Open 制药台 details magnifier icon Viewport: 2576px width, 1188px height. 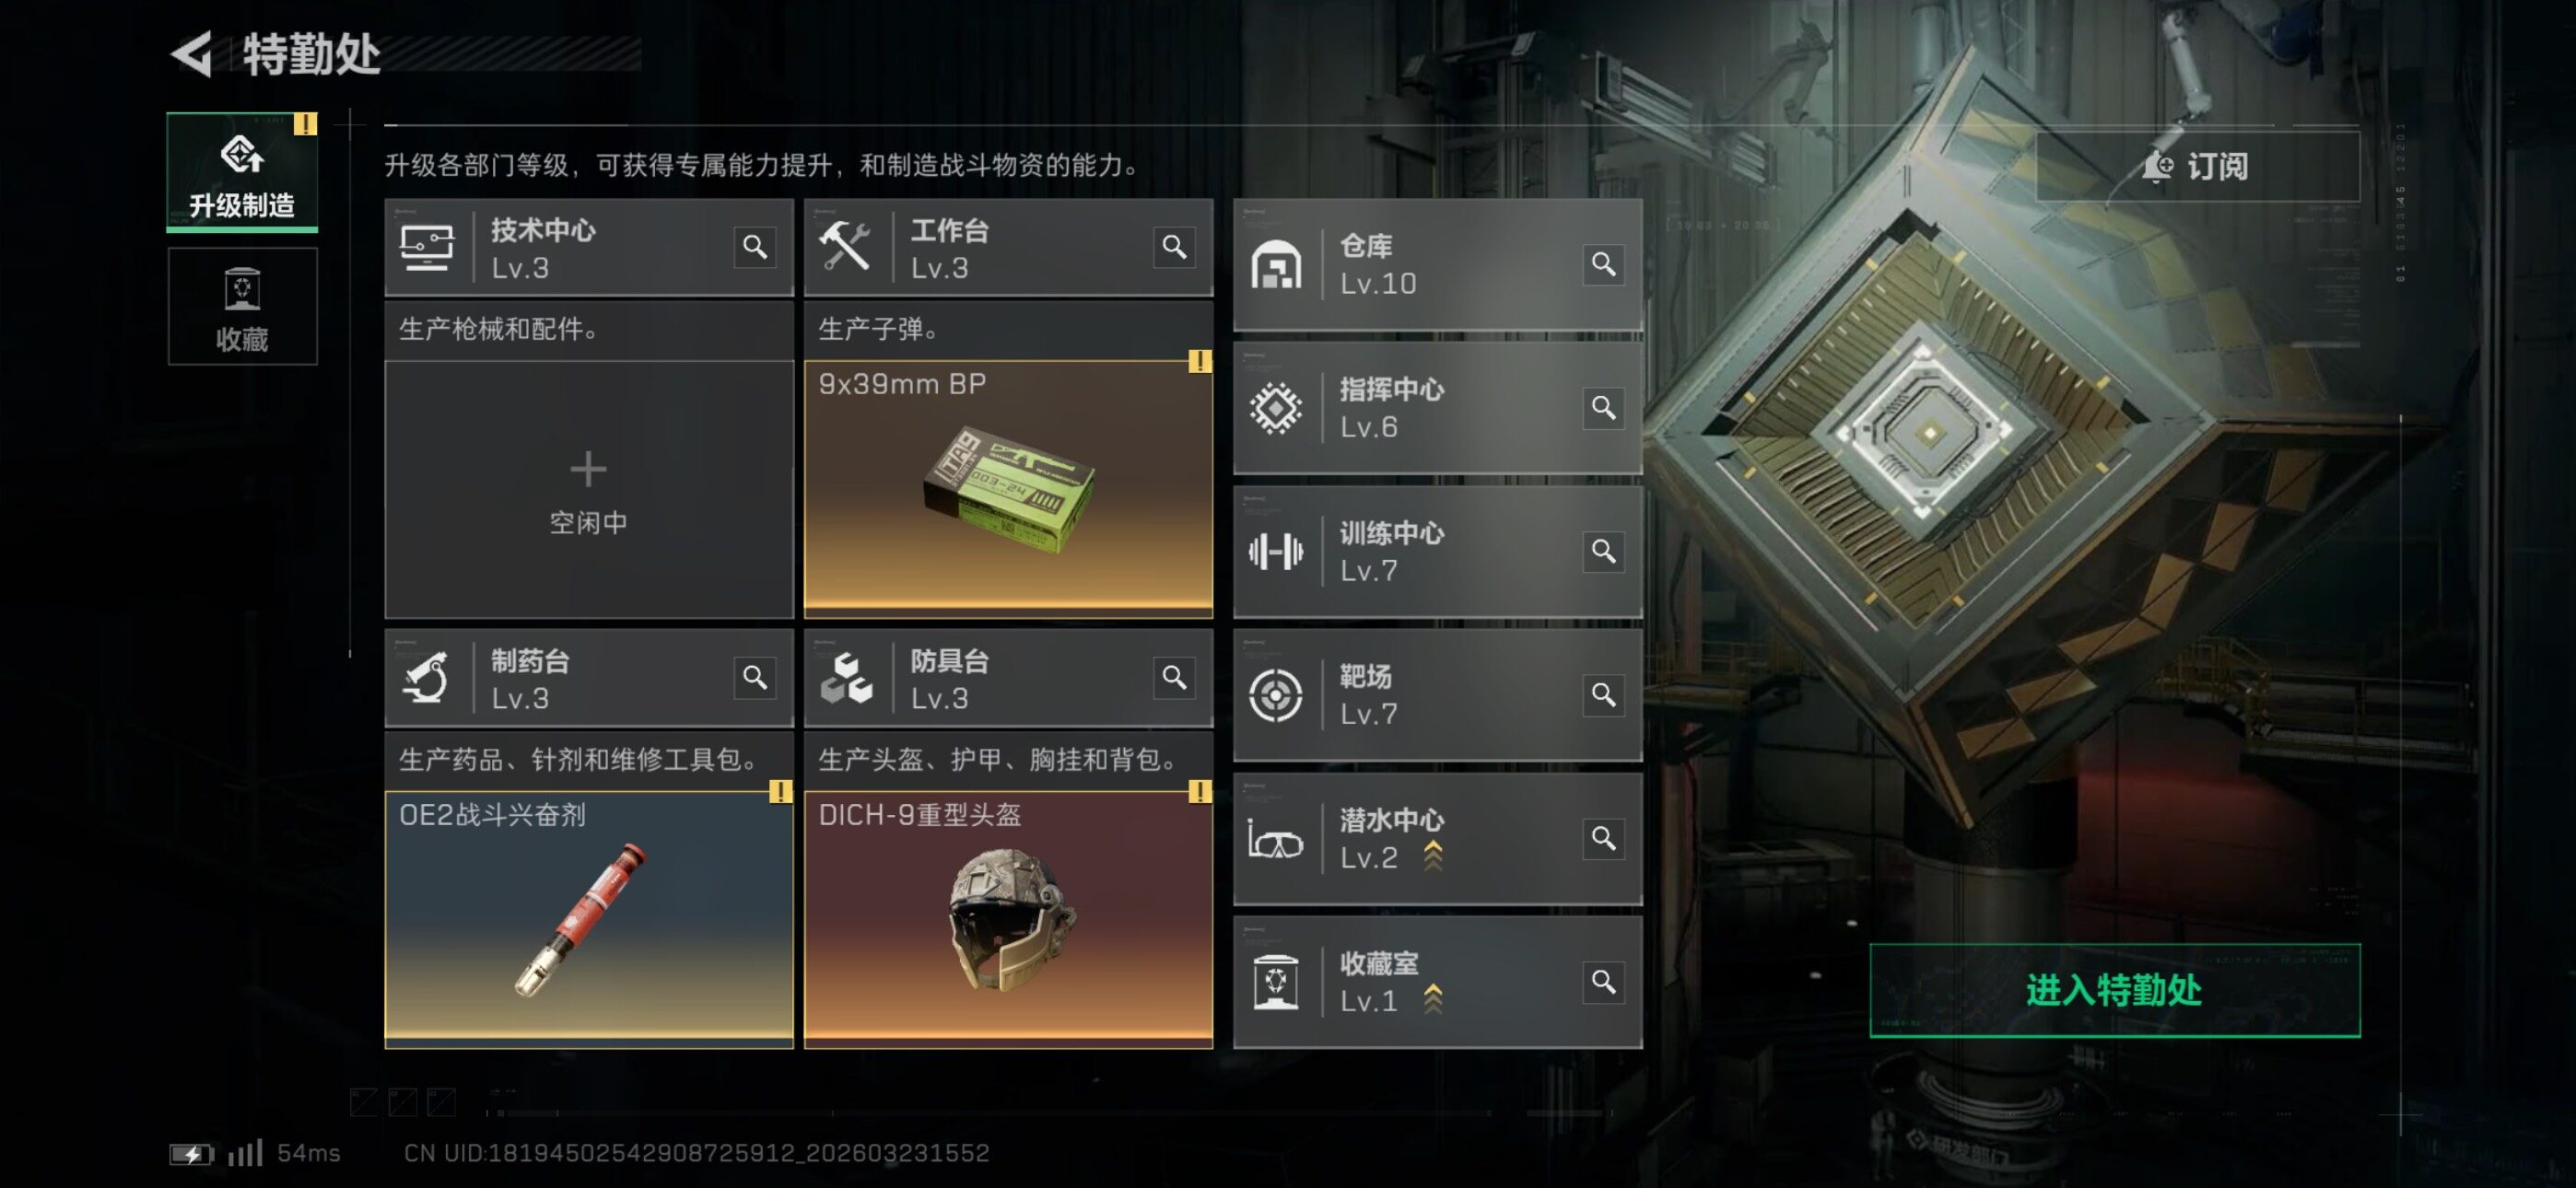point(755,677)
